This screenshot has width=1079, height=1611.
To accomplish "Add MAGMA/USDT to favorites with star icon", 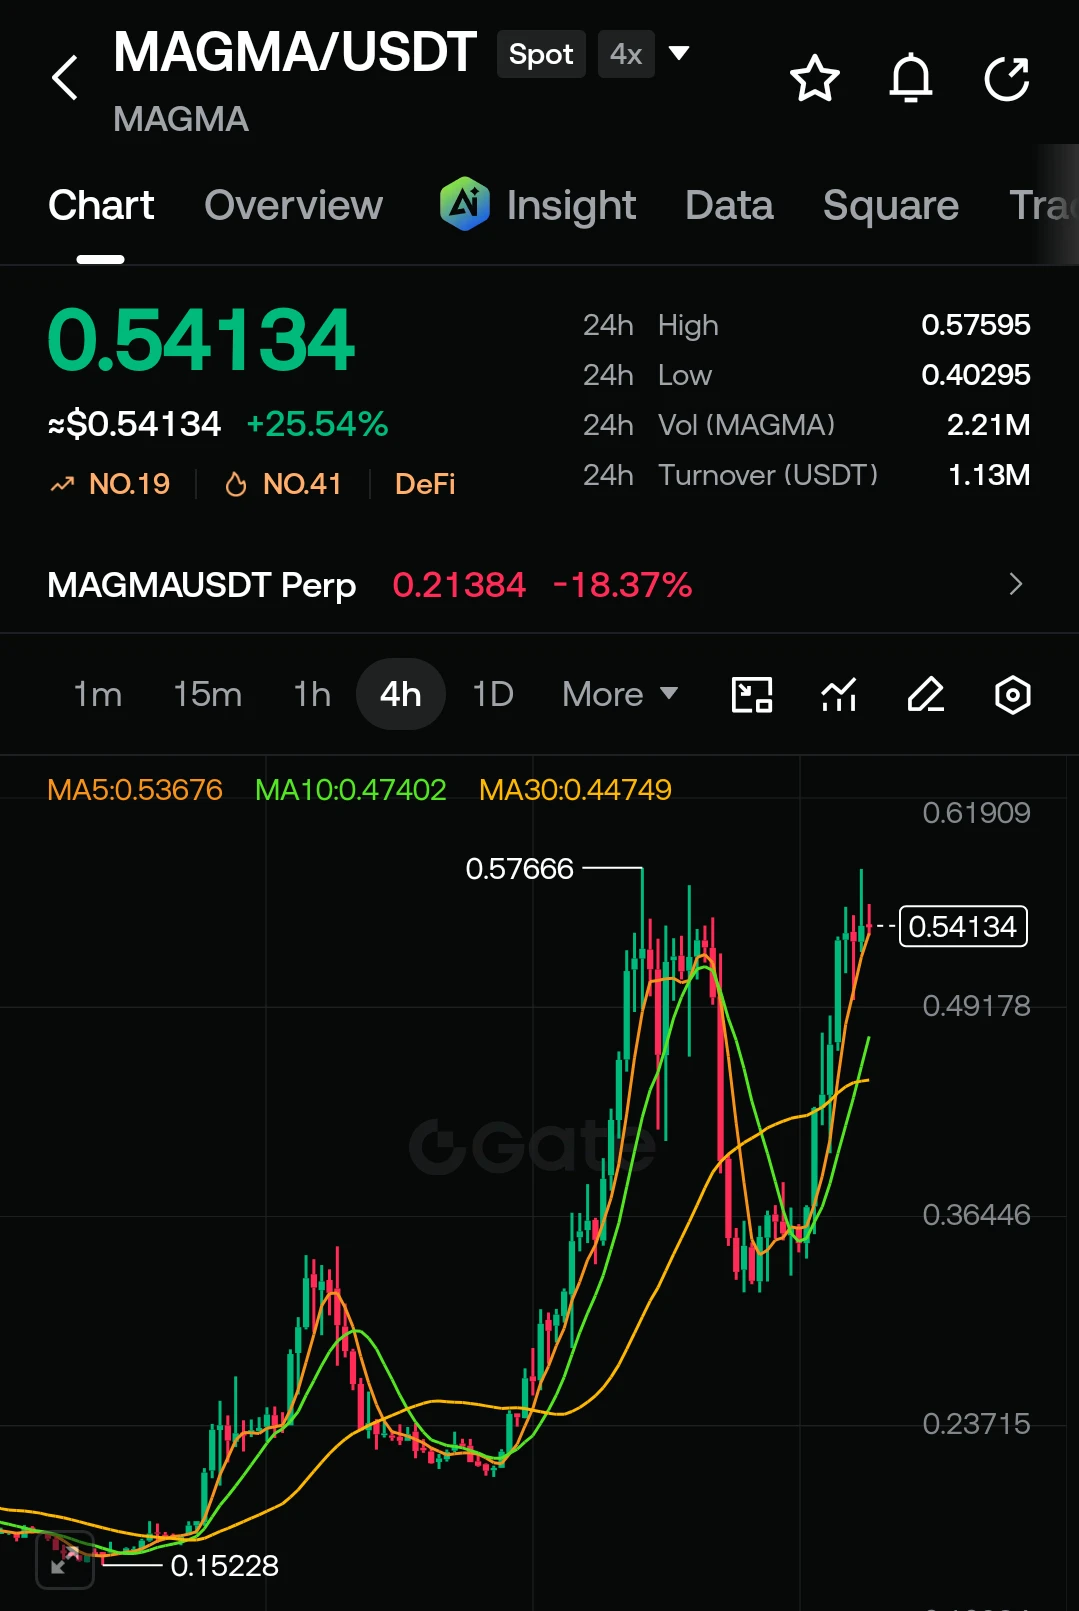I will (814, 79).
